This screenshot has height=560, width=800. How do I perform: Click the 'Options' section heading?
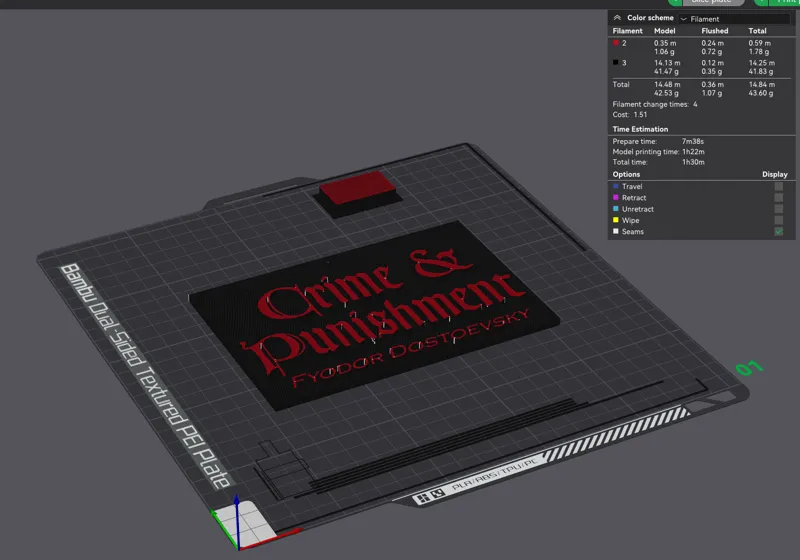pyautogui.click(x=626, y=174)
